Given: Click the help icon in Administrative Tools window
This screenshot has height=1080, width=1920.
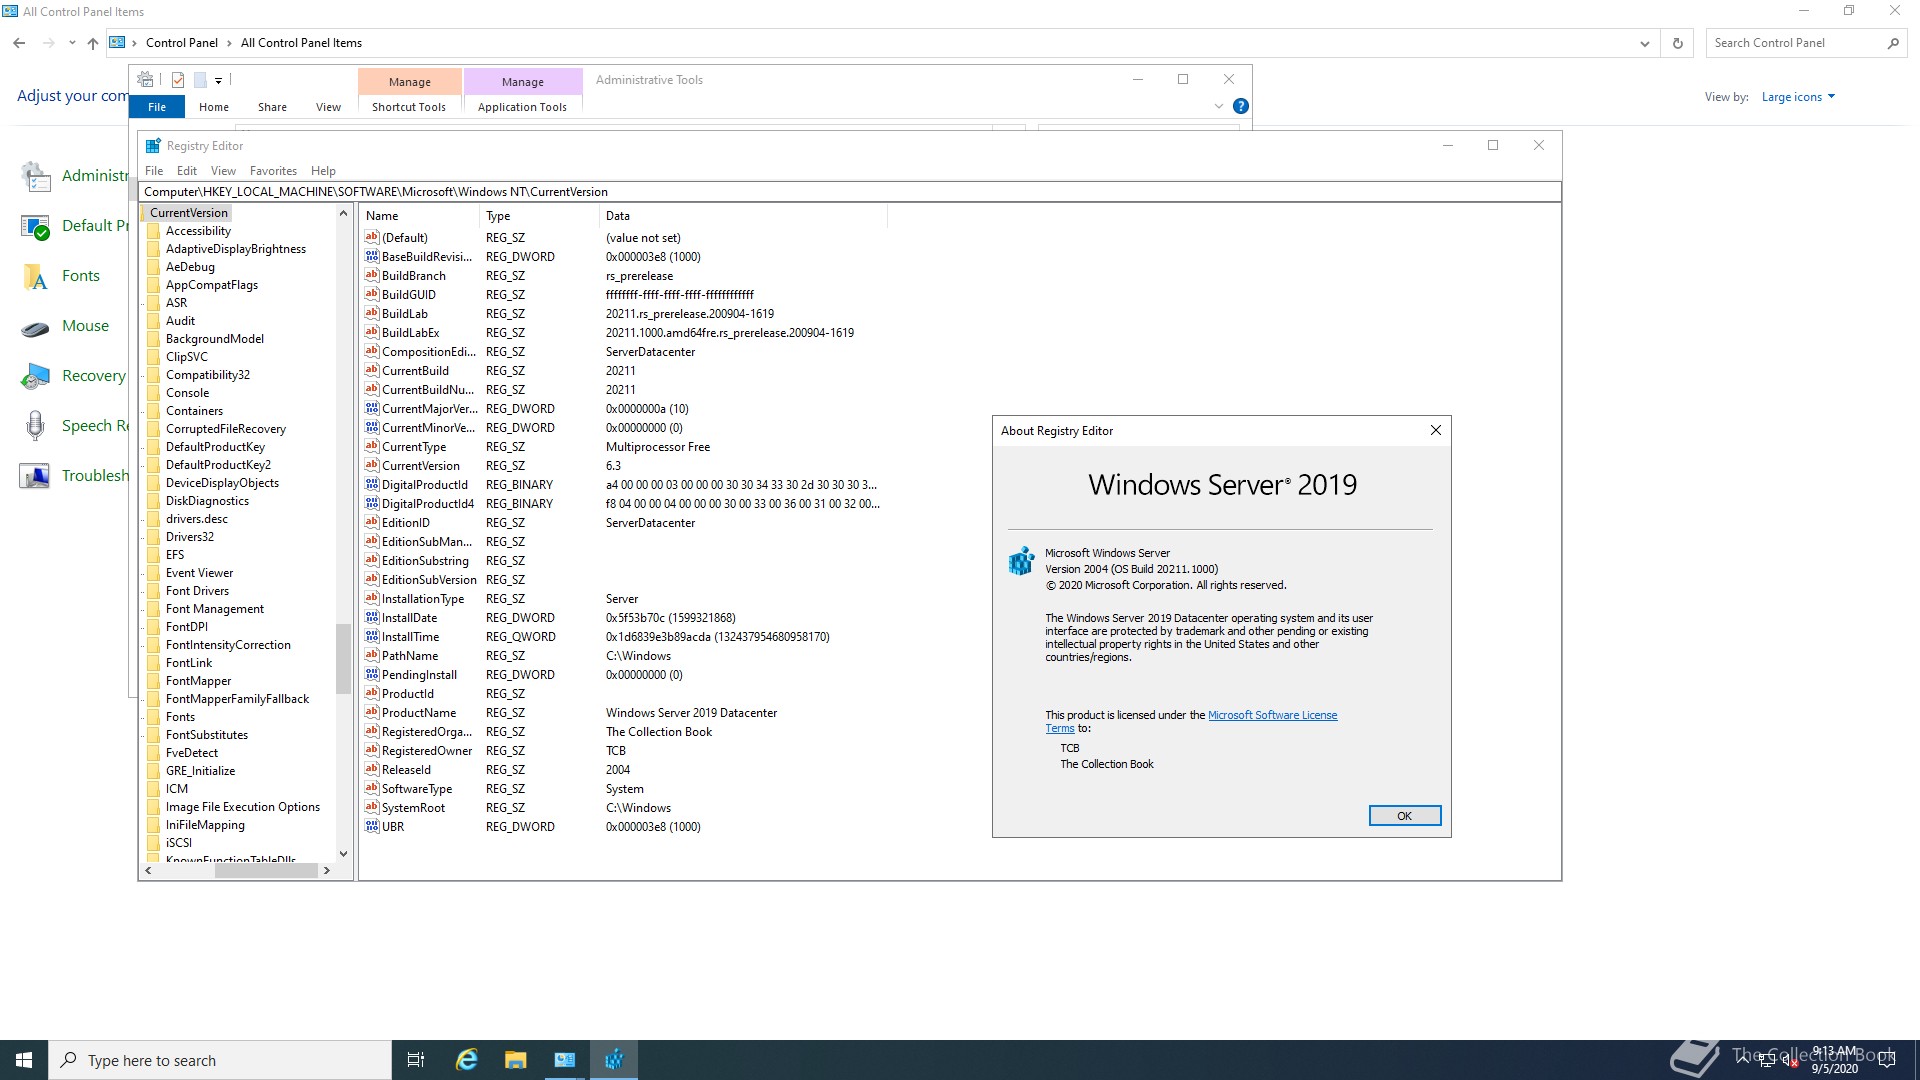Looking at the screenshot, I should (x=1240, y=106).
